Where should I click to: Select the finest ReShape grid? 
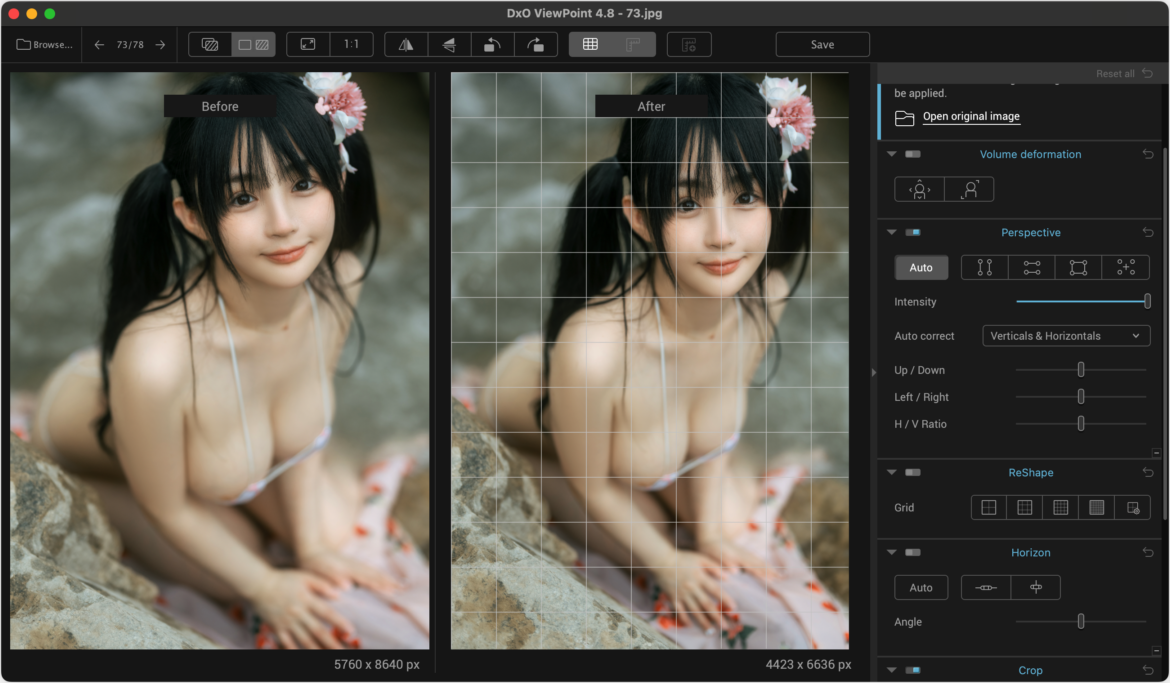(1096, 508)
